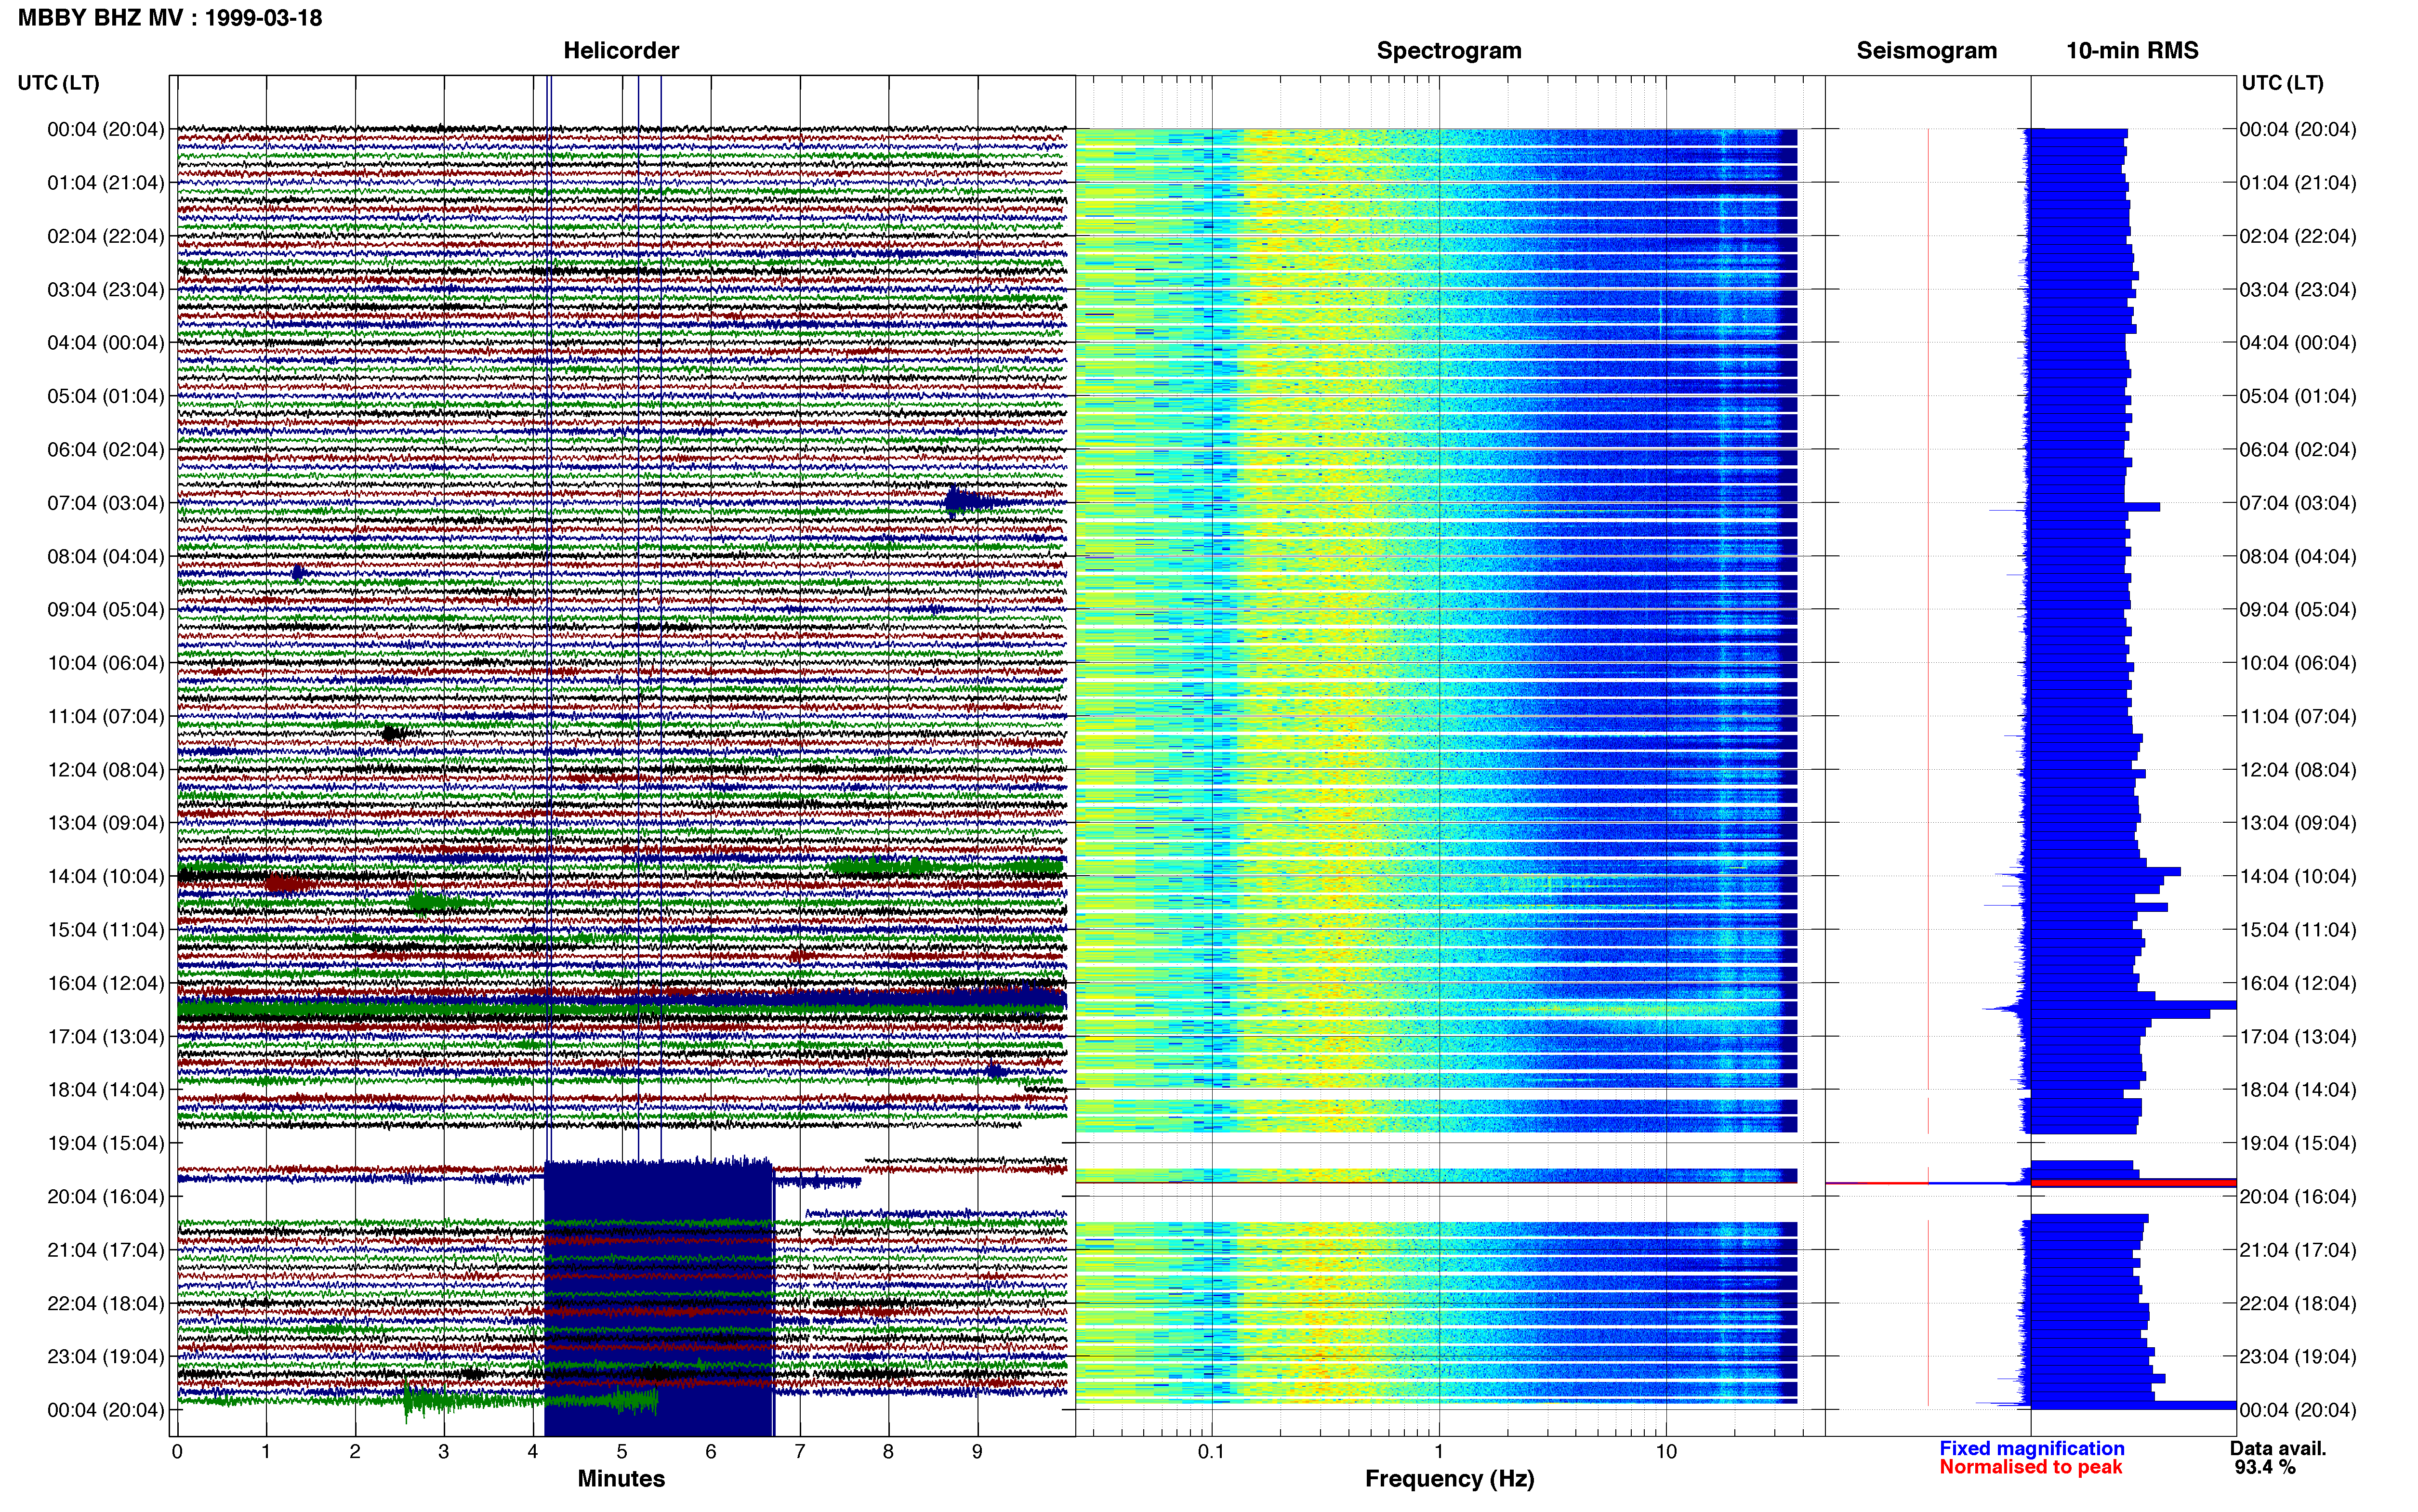Click right-side time label 14:04 (10:04)
This screenshot has height=1512, width=2418.
click(2298, 877)
